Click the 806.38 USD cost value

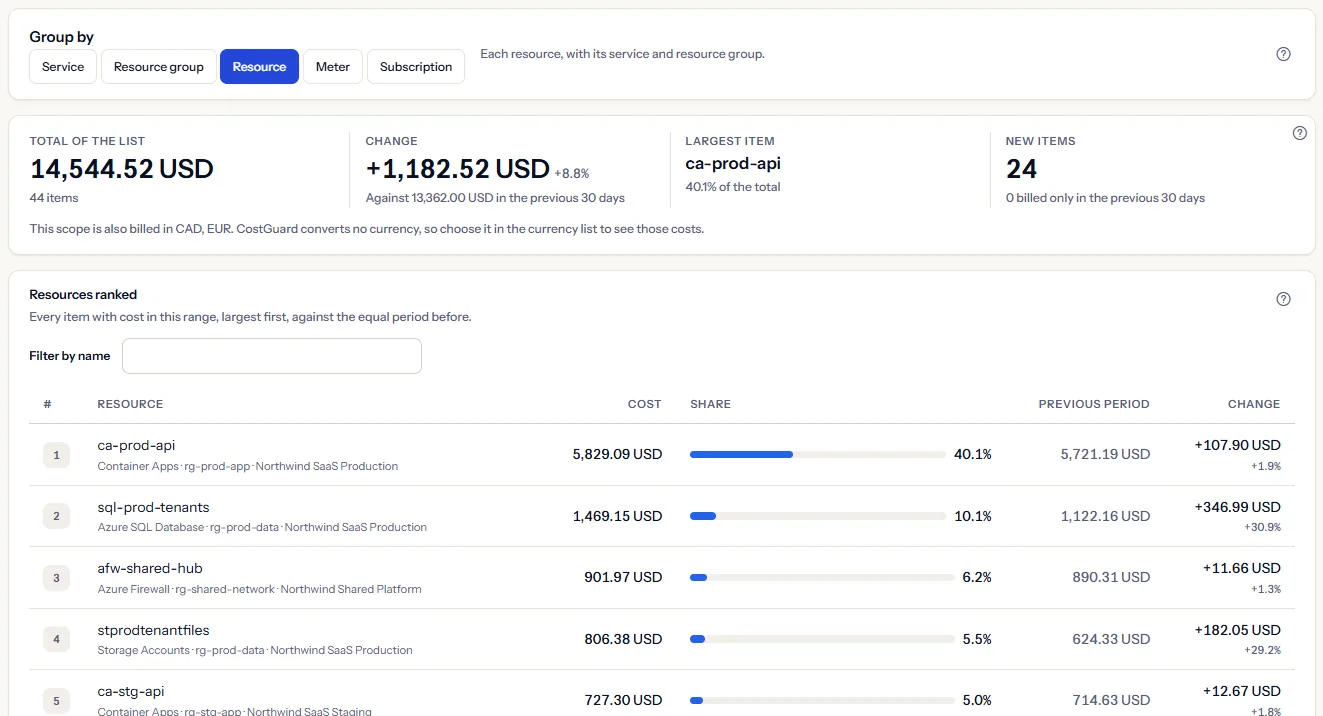click(623, 639)
